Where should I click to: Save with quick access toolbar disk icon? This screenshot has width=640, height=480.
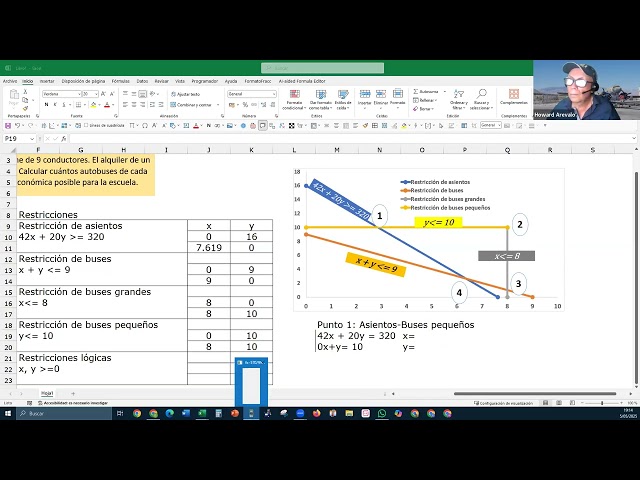pos(7,126)
